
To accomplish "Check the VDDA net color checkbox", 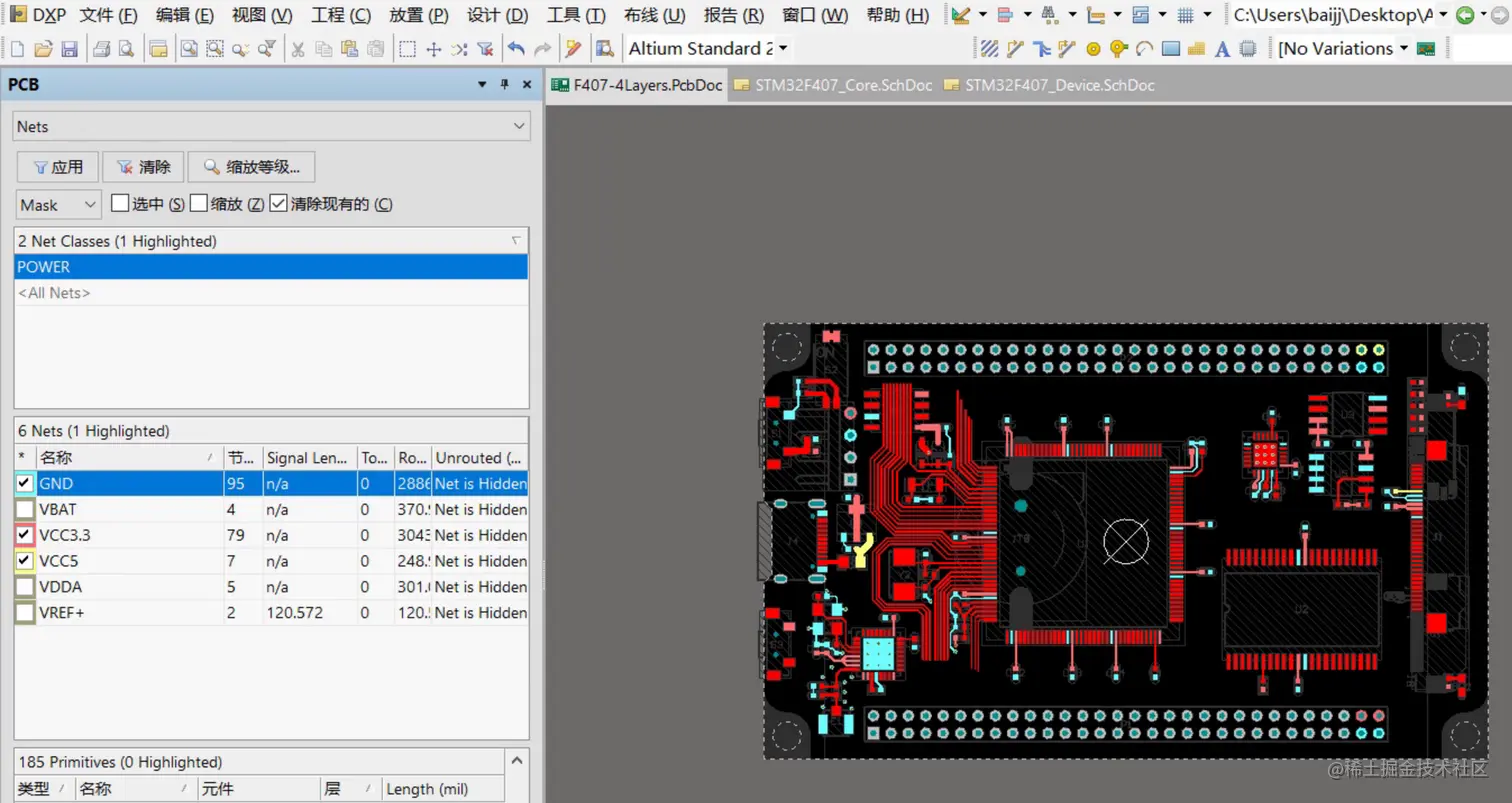I will click(x=25, y=587).
